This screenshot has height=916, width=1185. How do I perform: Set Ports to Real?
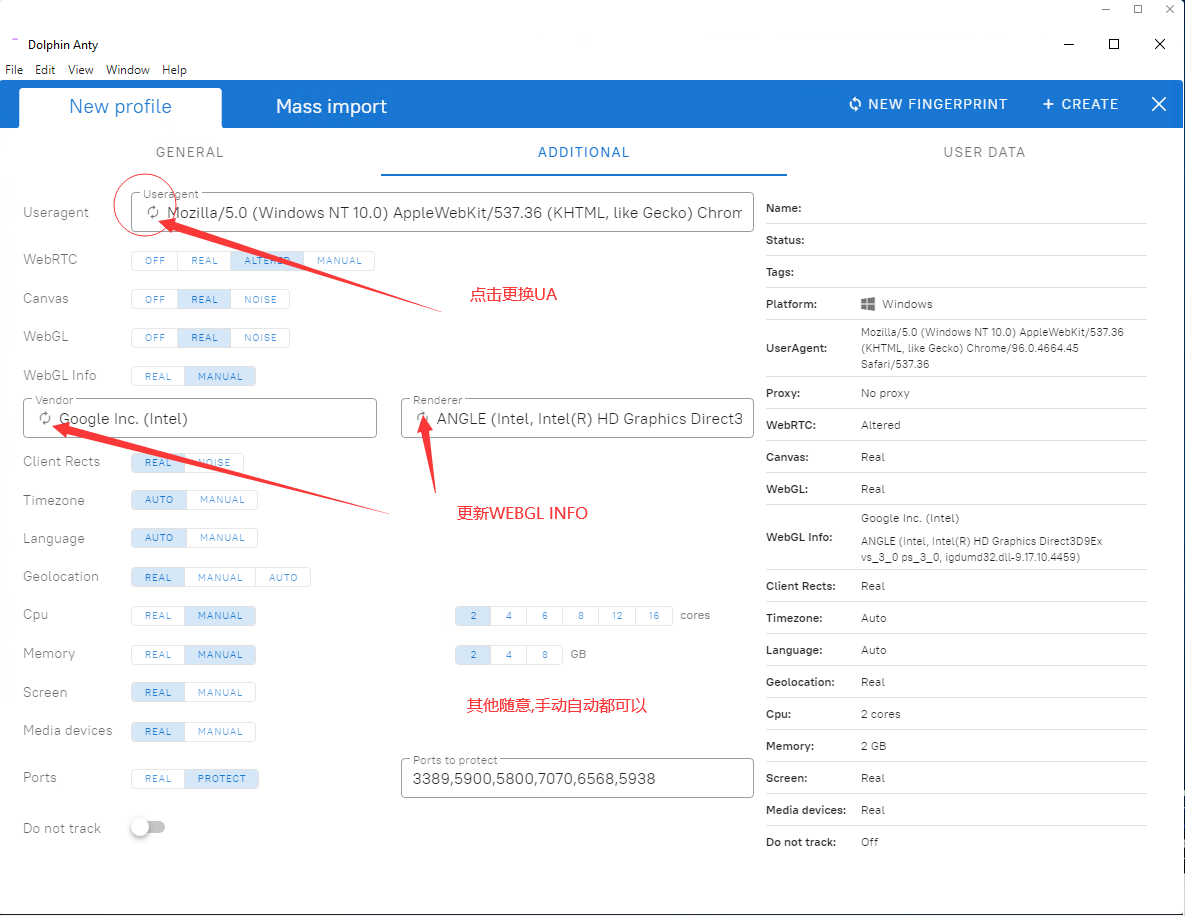click(x=158, y=778)
